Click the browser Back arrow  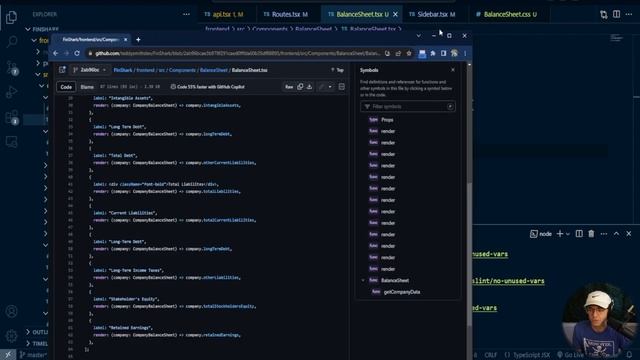click(x=56, y=53)
